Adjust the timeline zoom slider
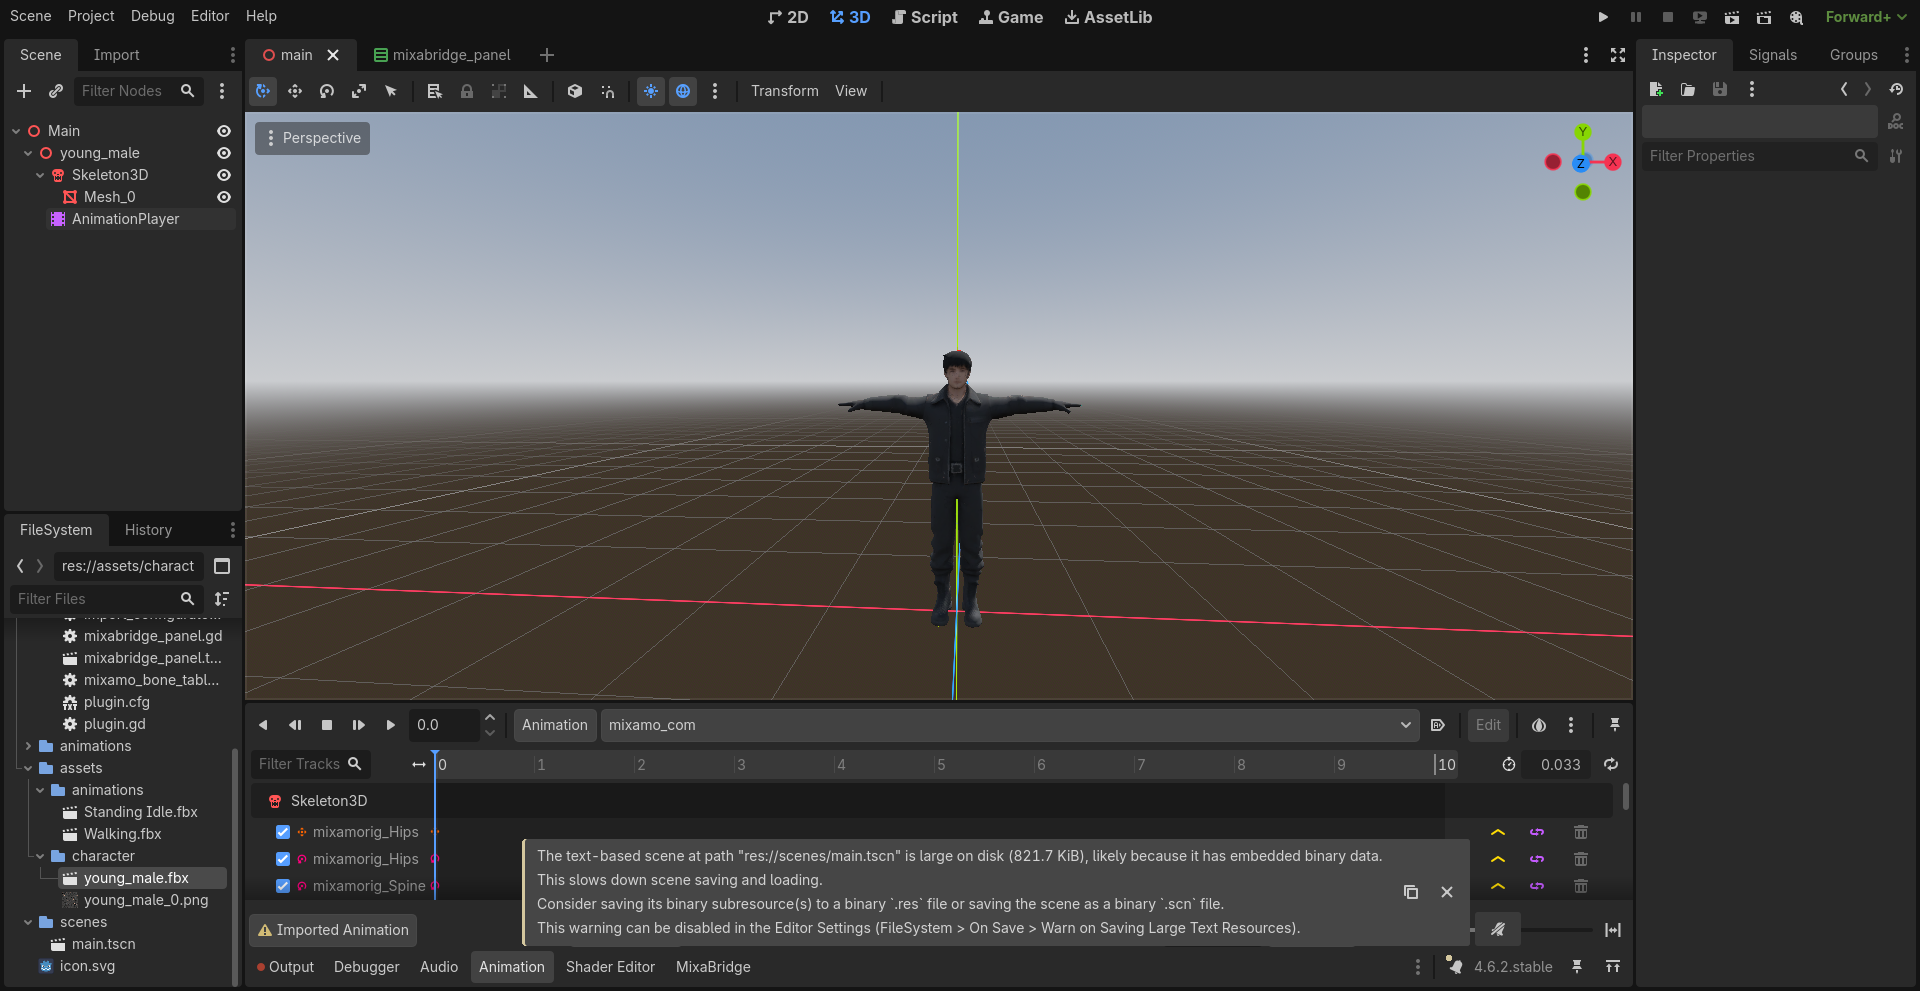Viewport: 1920px width, 991px height. click(1560, 929)
